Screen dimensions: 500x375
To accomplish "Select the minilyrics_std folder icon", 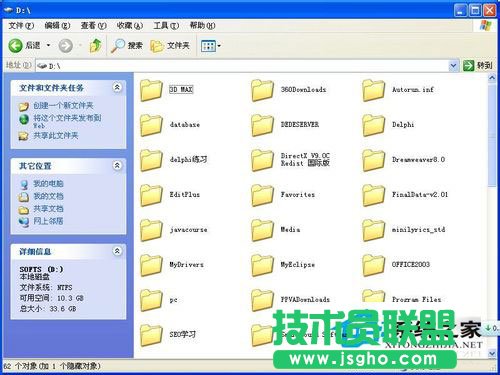I will point(373,230).
